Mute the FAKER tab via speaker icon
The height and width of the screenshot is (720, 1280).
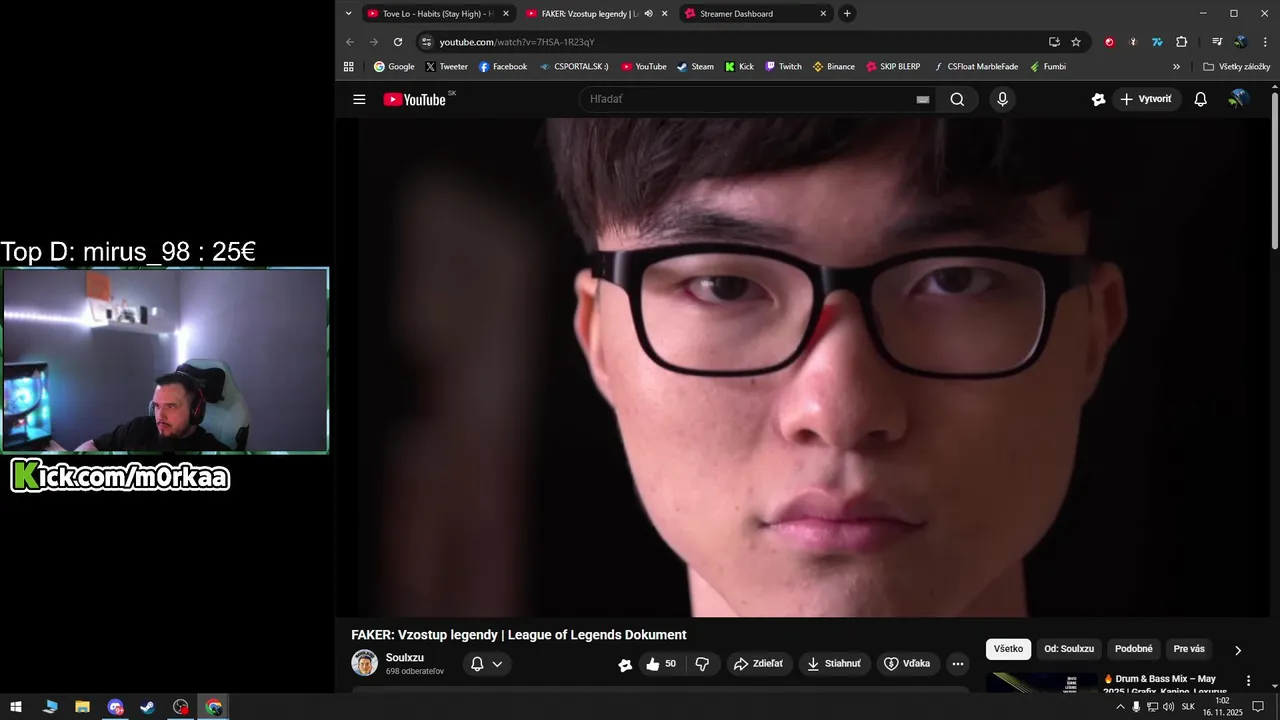648,14
